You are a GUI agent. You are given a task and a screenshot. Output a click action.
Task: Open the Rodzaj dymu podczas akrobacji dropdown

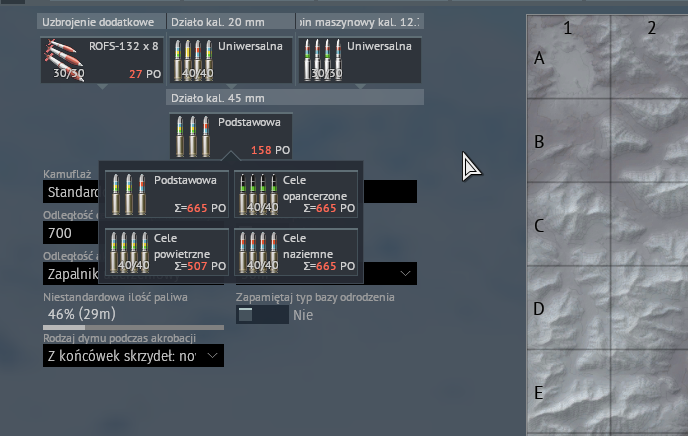pos(133,355)
